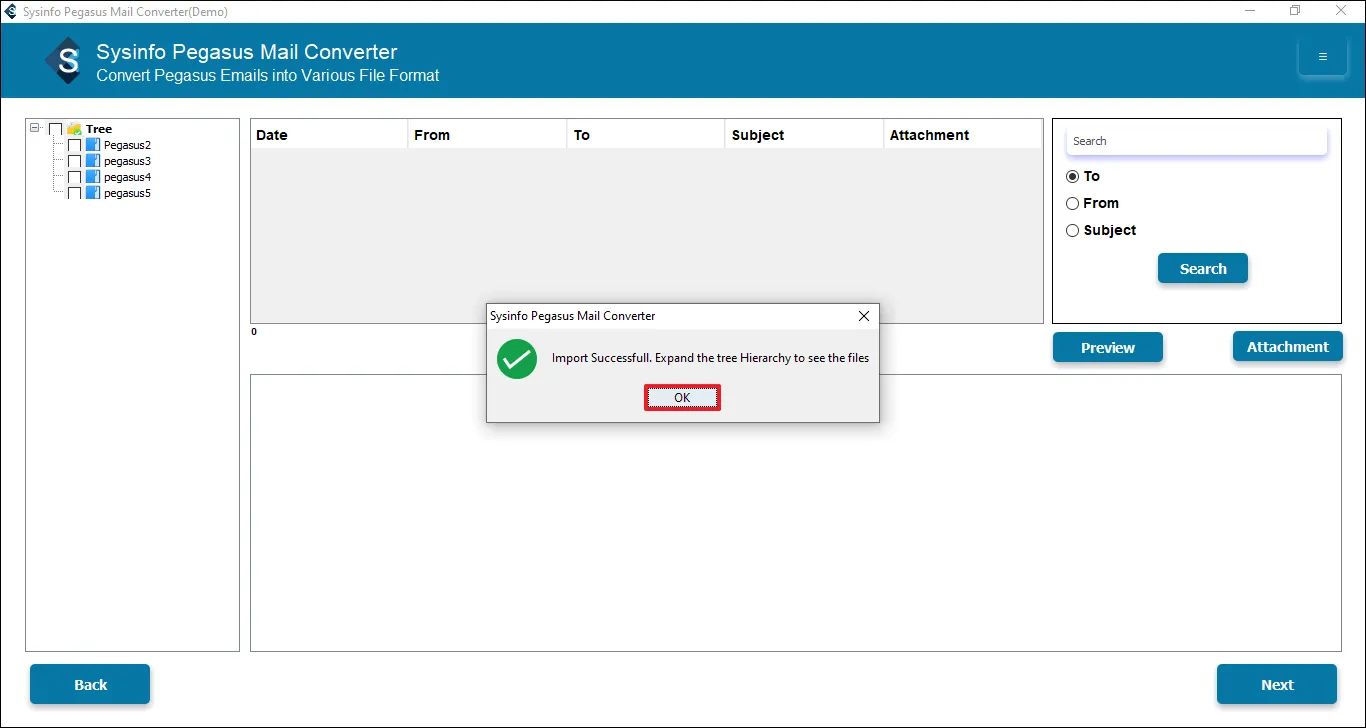Check the pegasus5 checkbox
The height and width of the screenshot is (728, 1366).
(x=74, y=193)
